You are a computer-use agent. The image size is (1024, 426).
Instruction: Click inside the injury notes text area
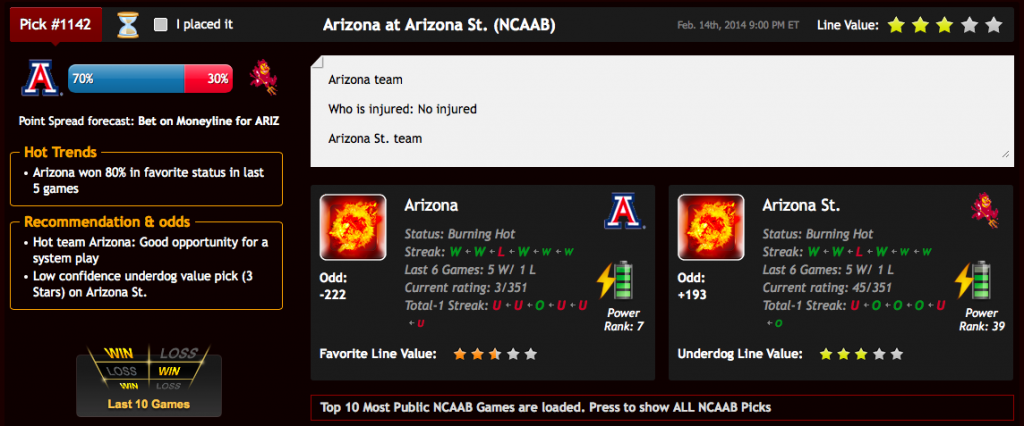coord(662,111)
